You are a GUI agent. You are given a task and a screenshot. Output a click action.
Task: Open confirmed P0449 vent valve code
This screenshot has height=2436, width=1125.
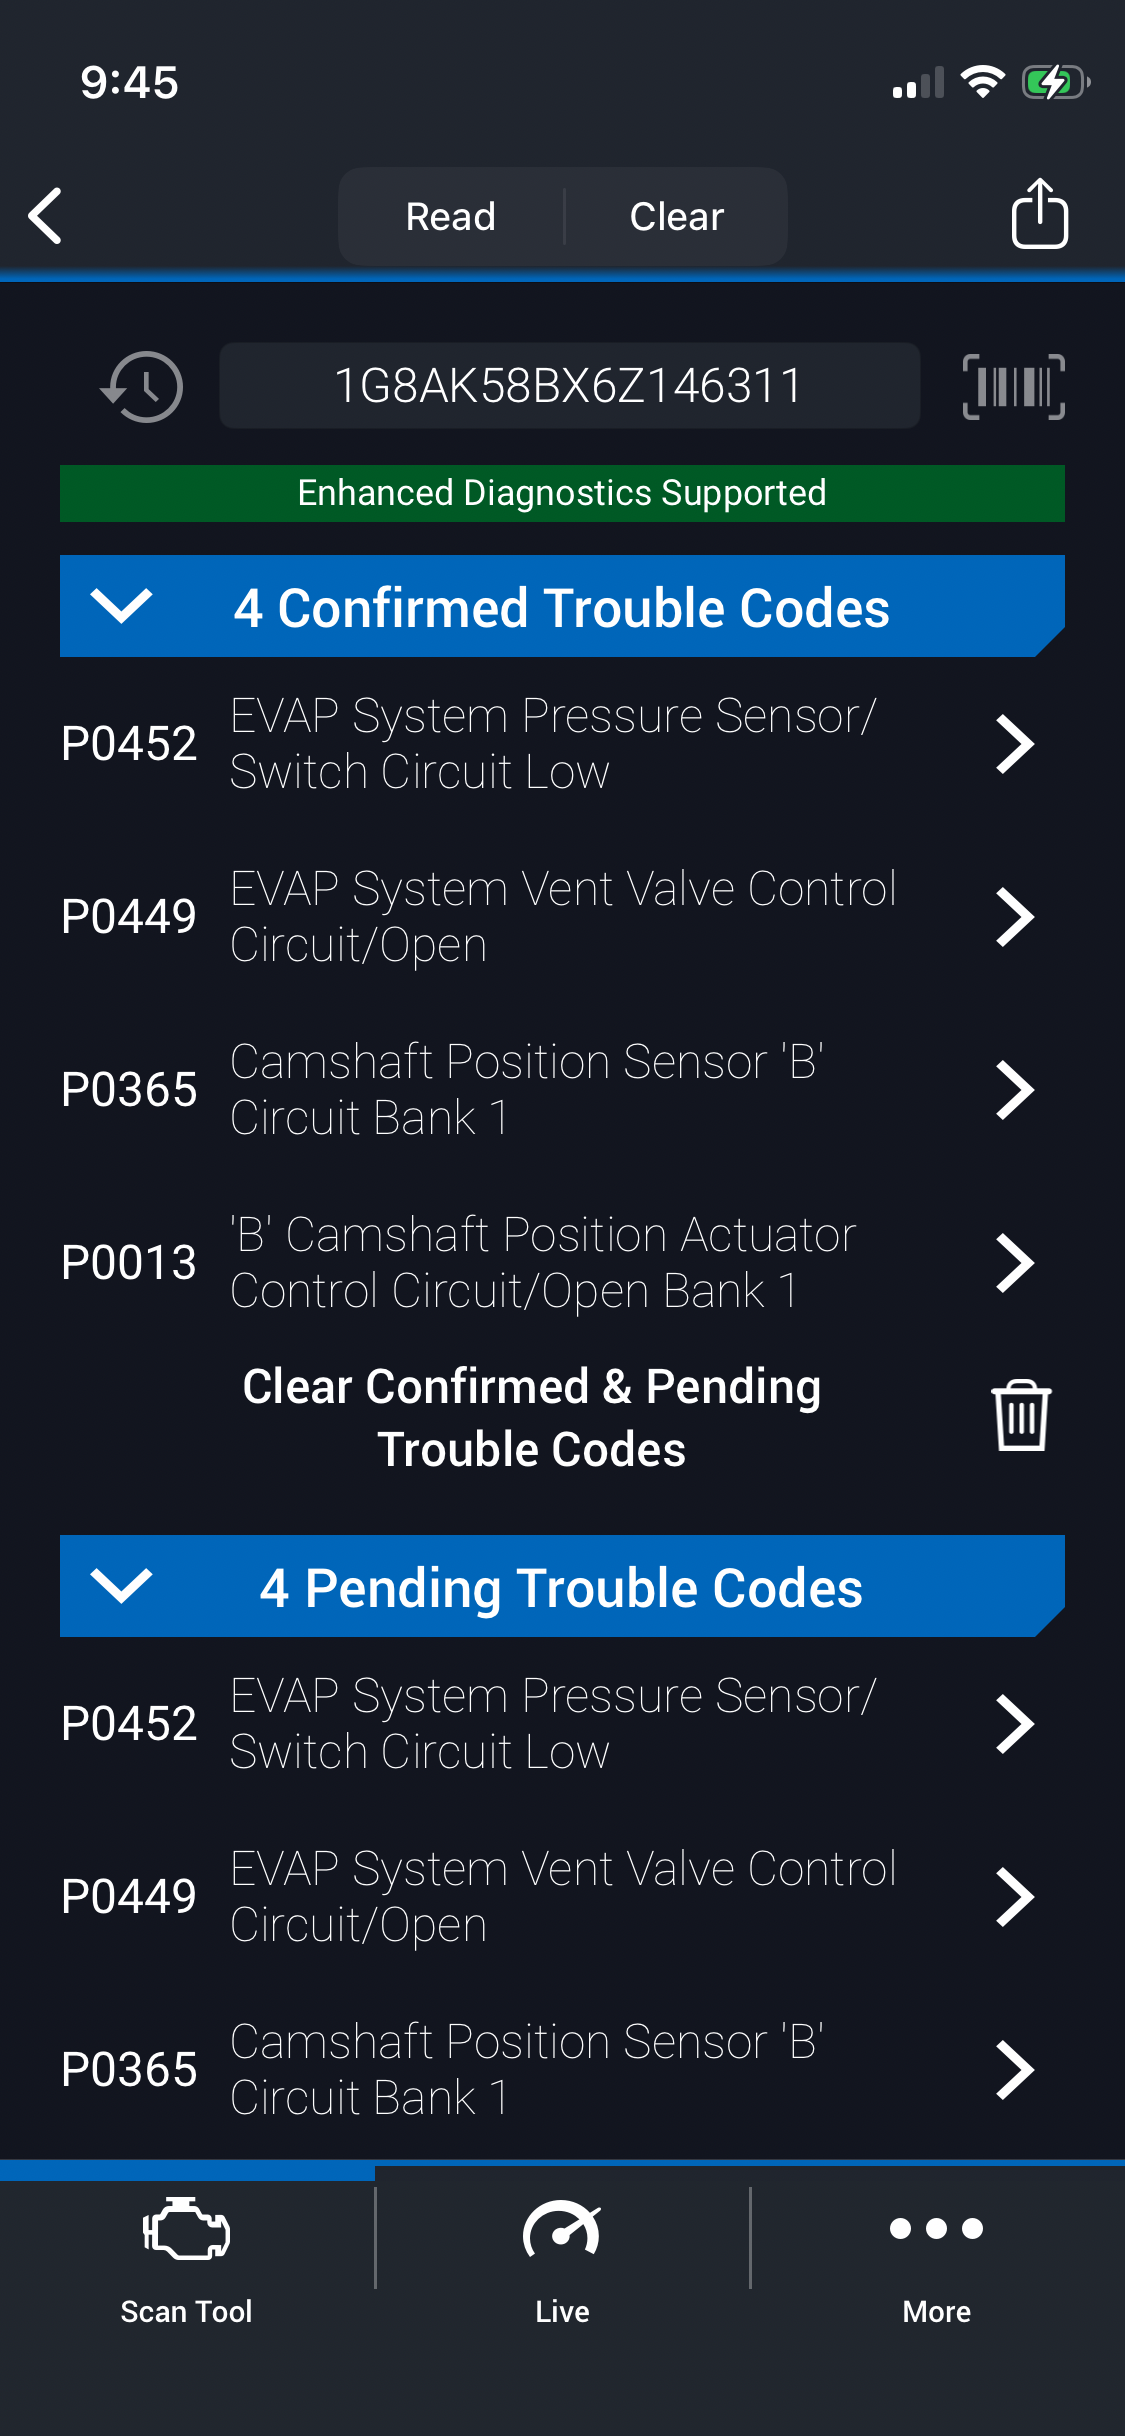(x=548, y=917)
